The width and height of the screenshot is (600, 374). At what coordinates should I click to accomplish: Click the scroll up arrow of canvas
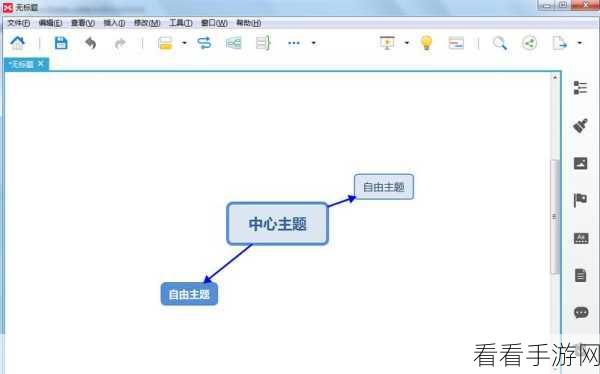coord(555,77)
